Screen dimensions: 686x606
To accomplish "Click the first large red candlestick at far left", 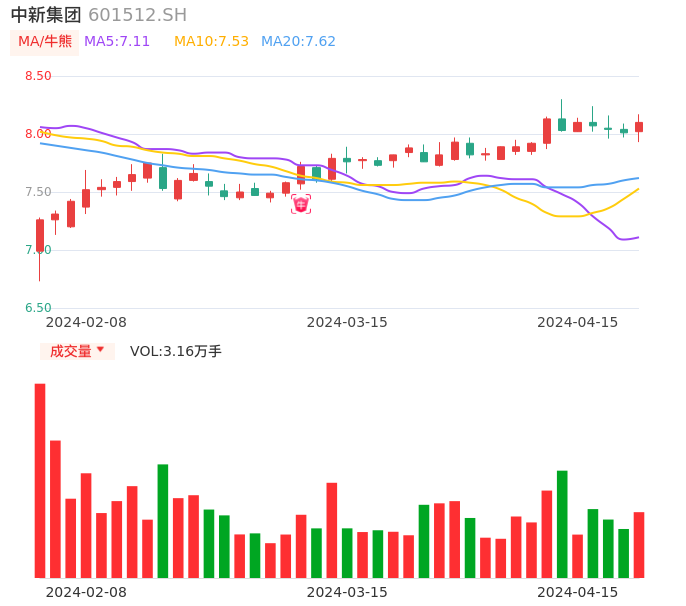I will click(40, 236).
